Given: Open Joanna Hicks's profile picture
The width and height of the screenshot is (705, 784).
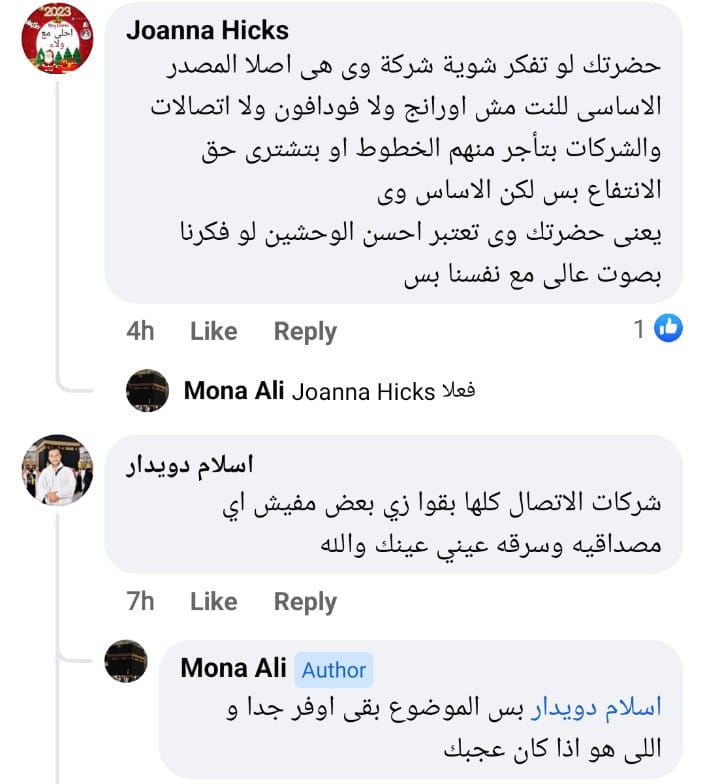Looking at the screenshot, I should point(57,38).
